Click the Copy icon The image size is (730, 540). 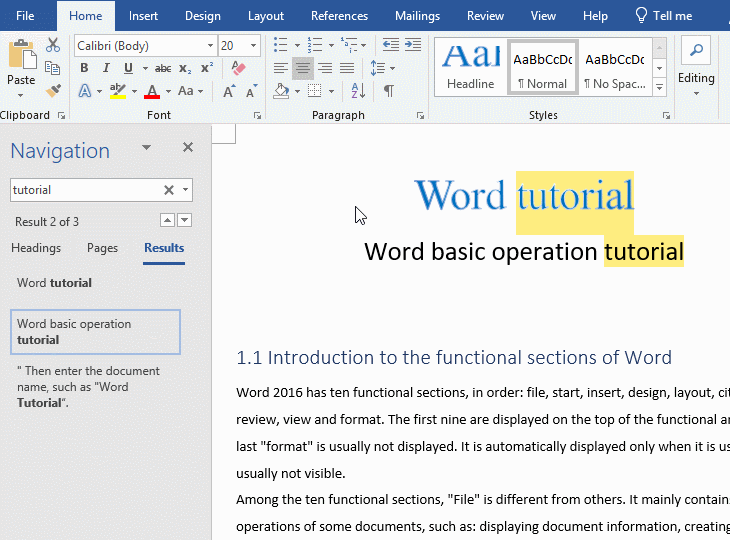pos(53,68)
